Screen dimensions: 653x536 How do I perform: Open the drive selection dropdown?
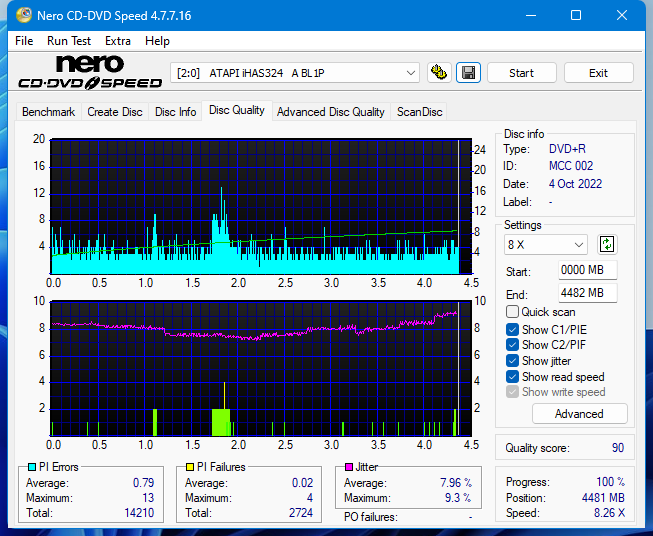pyautogui.click(x=295, y=73)
